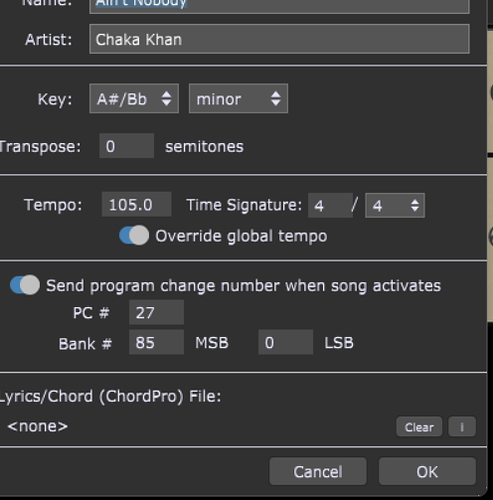
Task: Click the Transpose semitones field
Action: [x=127, y=146]
